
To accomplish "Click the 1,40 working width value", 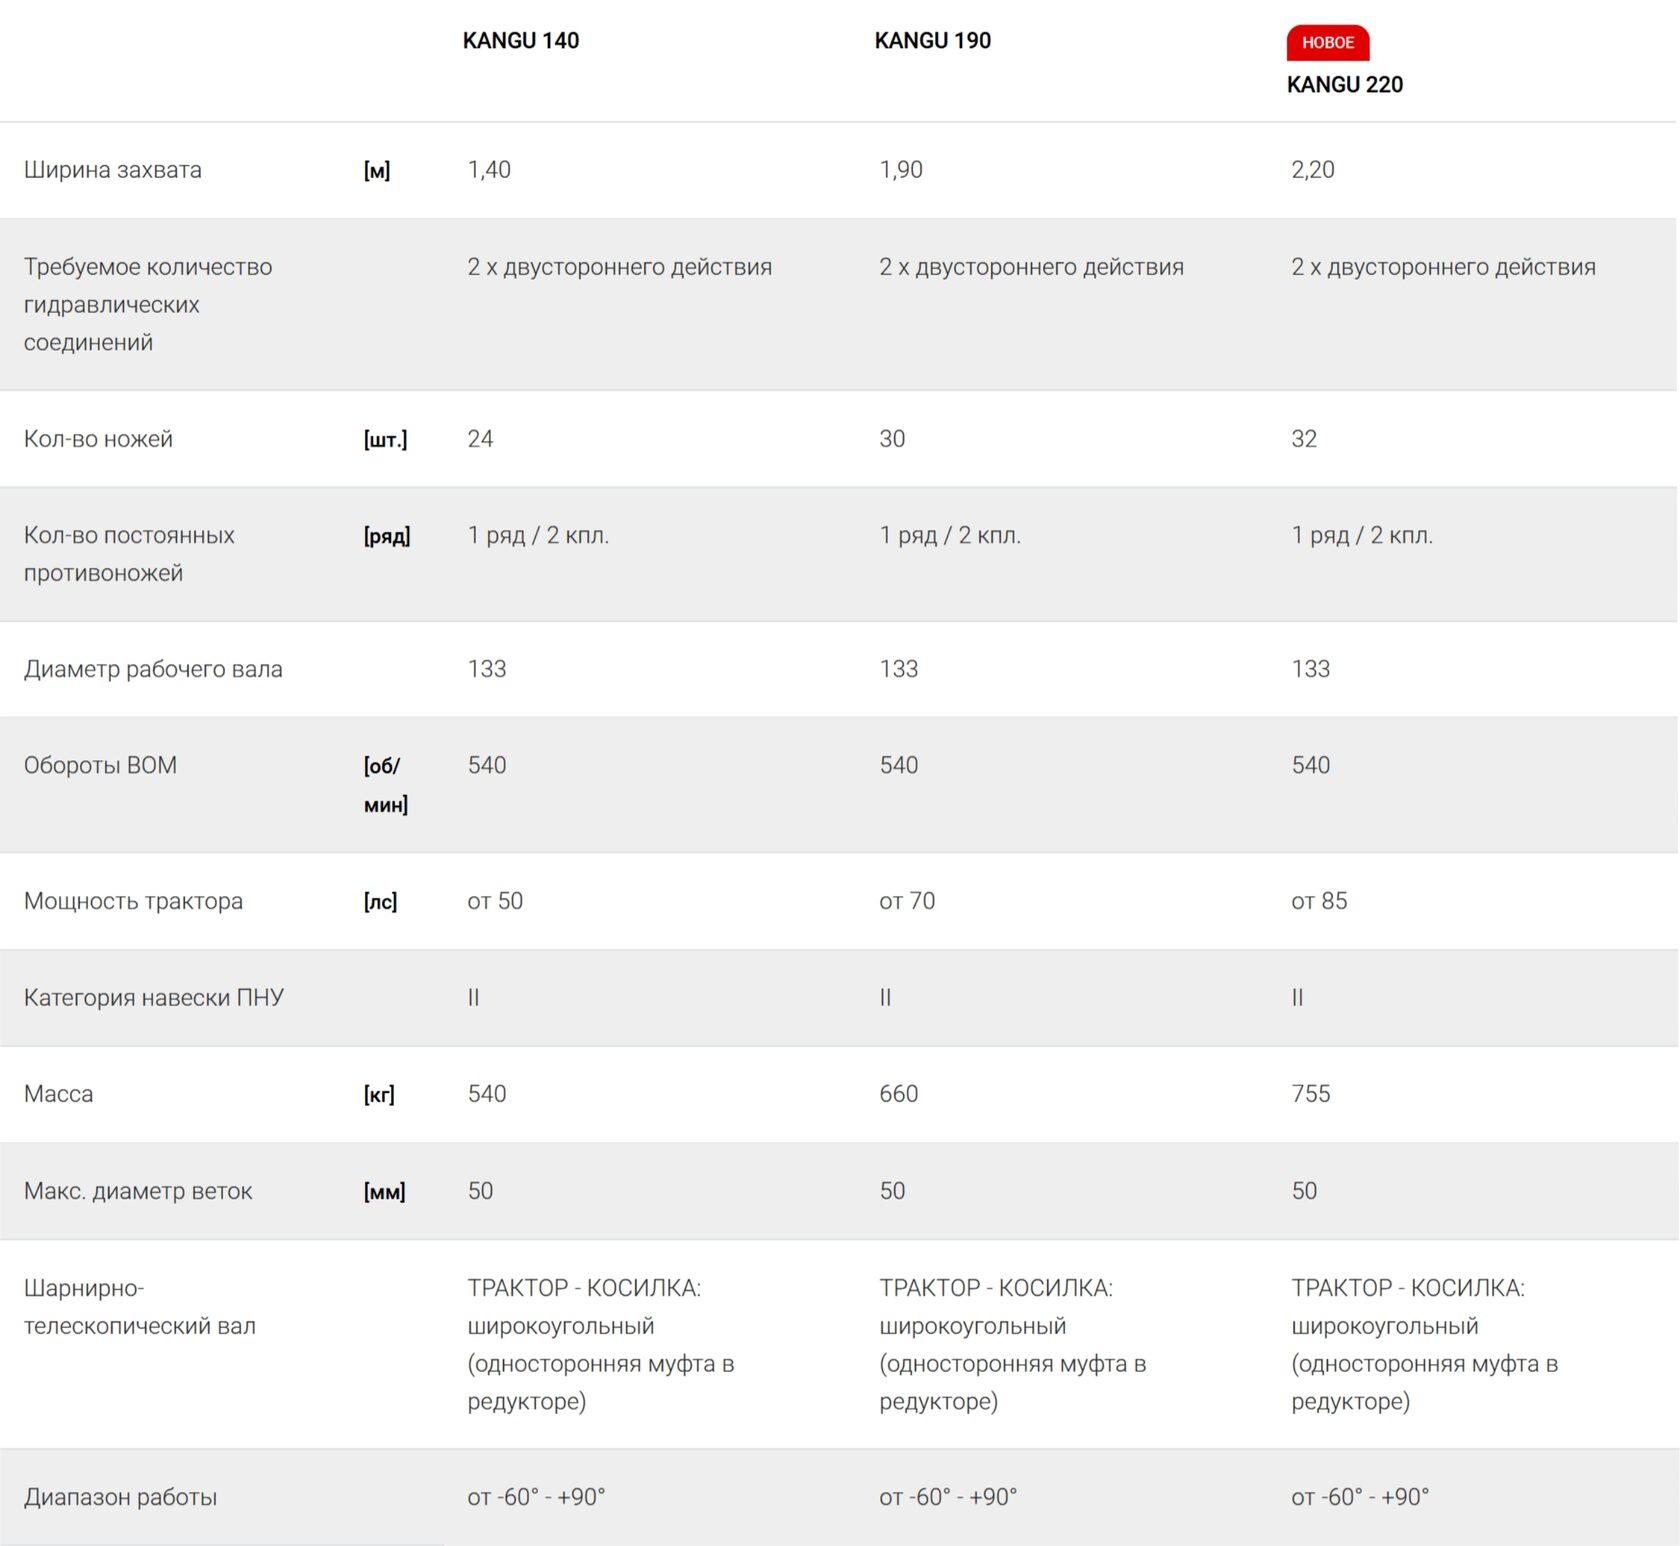I will [489, 170].
